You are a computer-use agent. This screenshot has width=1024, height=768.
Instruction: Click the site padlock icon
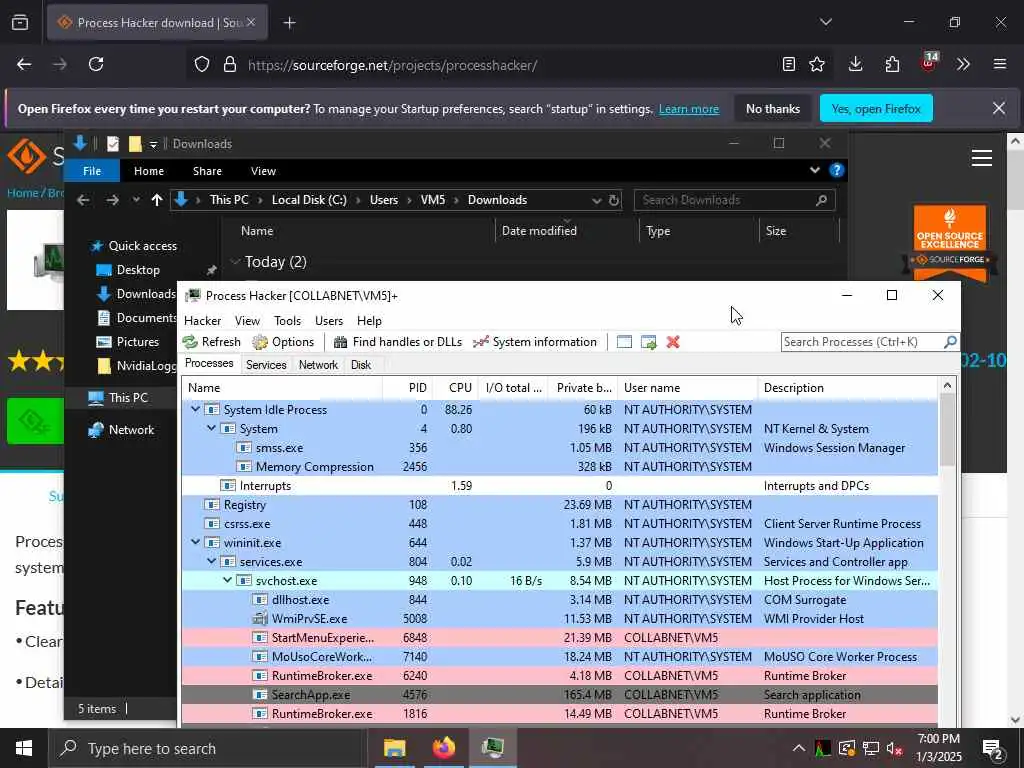[230, 64]
